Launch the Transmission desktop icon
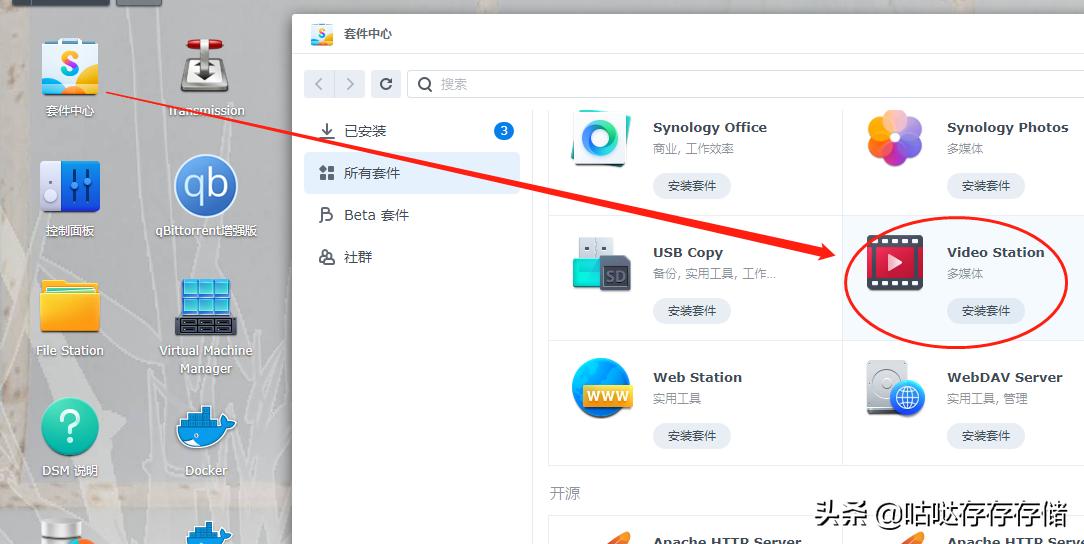 coord(205,66)
